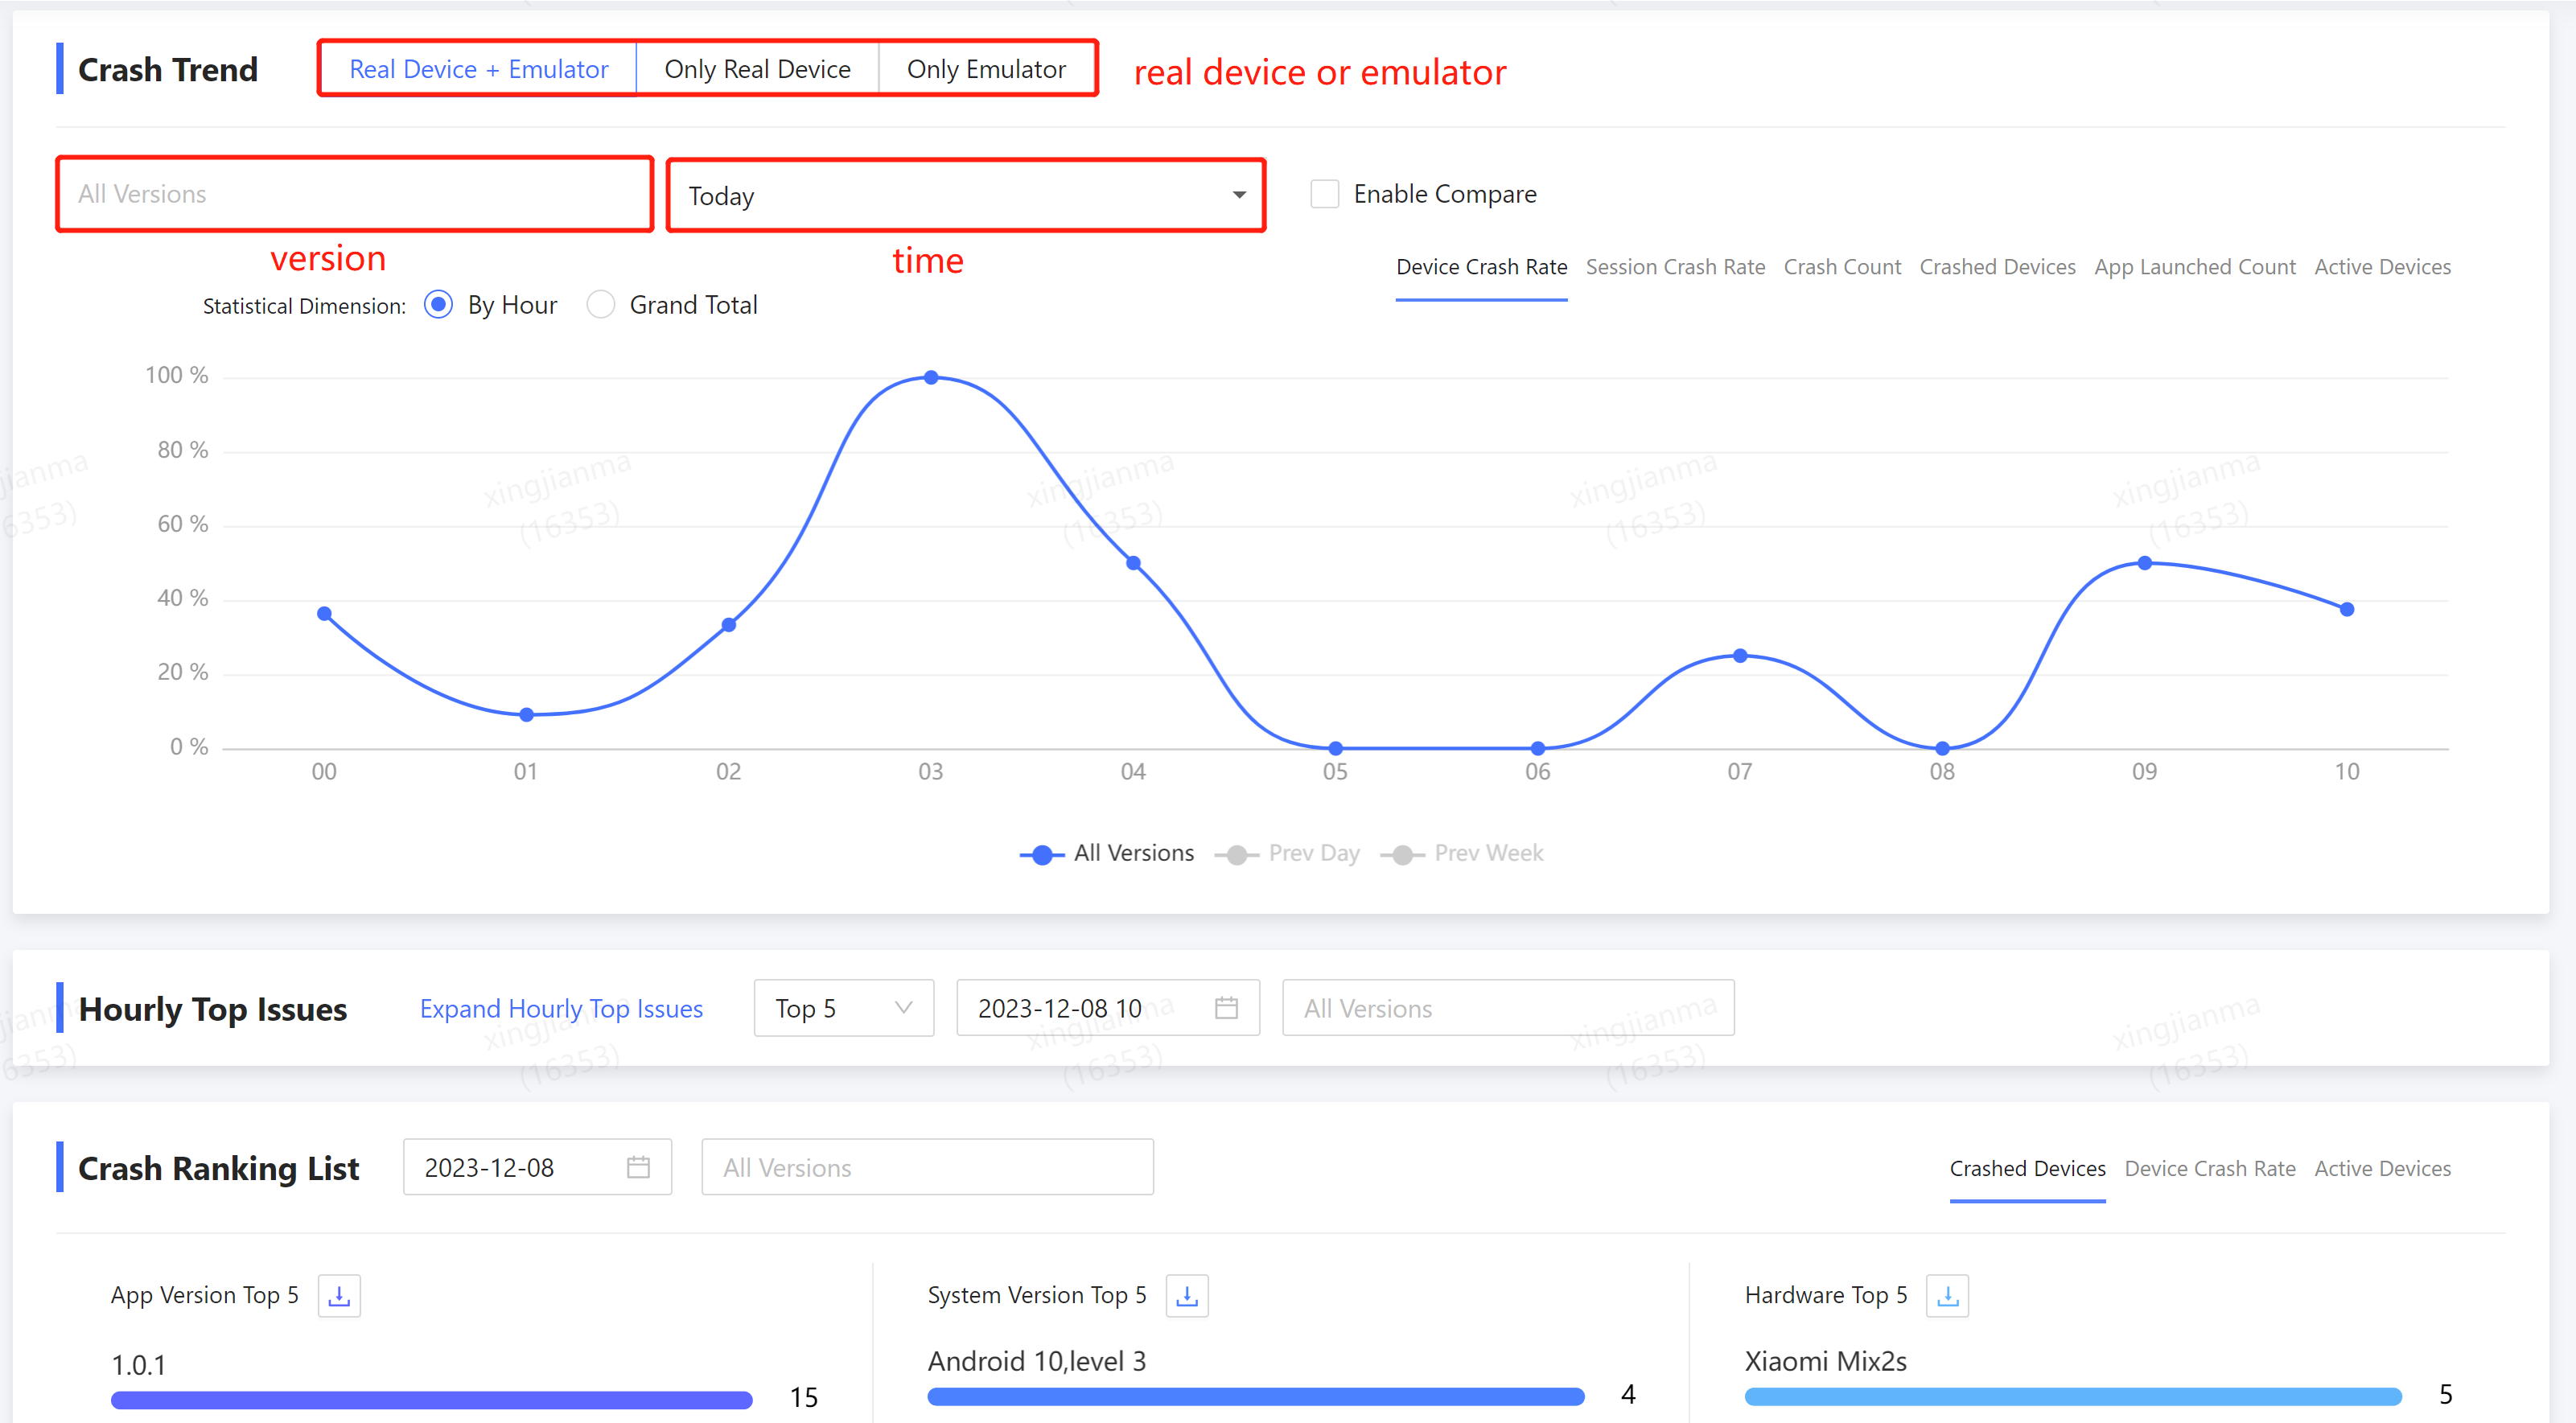2576x1423 pixels.
Task: Click 'Android 10,level 3' system version label
Action: pos(1036,1361)
